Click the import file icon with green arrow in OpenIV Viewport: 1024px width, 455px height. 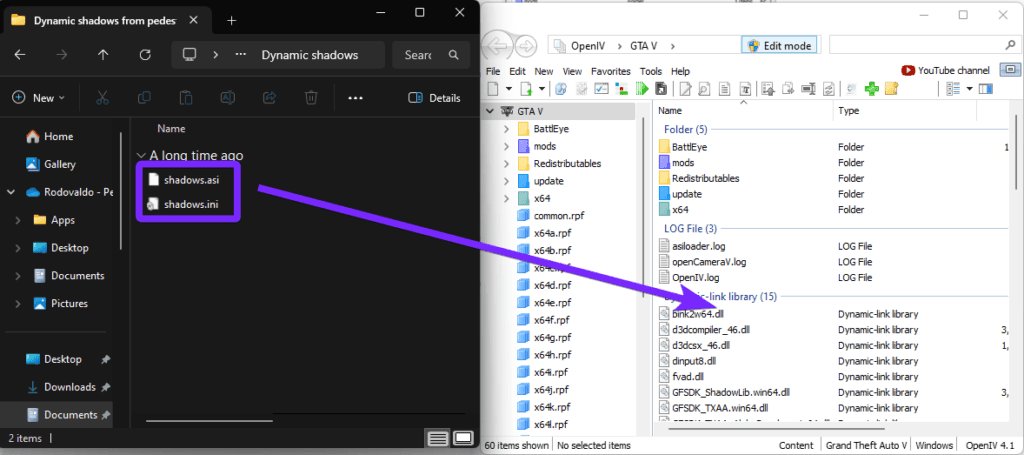tap(526, 88)
